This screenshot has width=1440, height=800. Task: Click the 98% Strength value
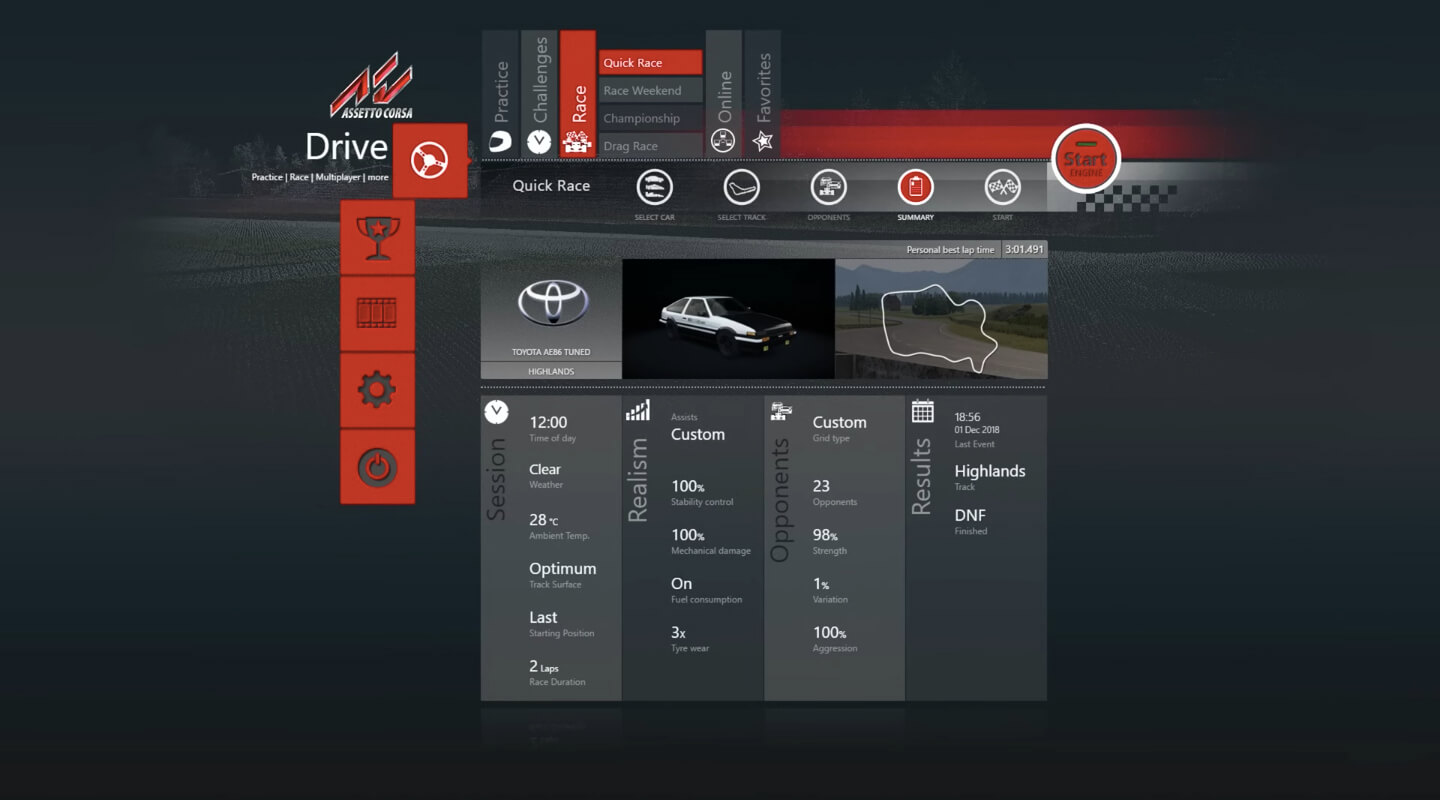[825, 535]
